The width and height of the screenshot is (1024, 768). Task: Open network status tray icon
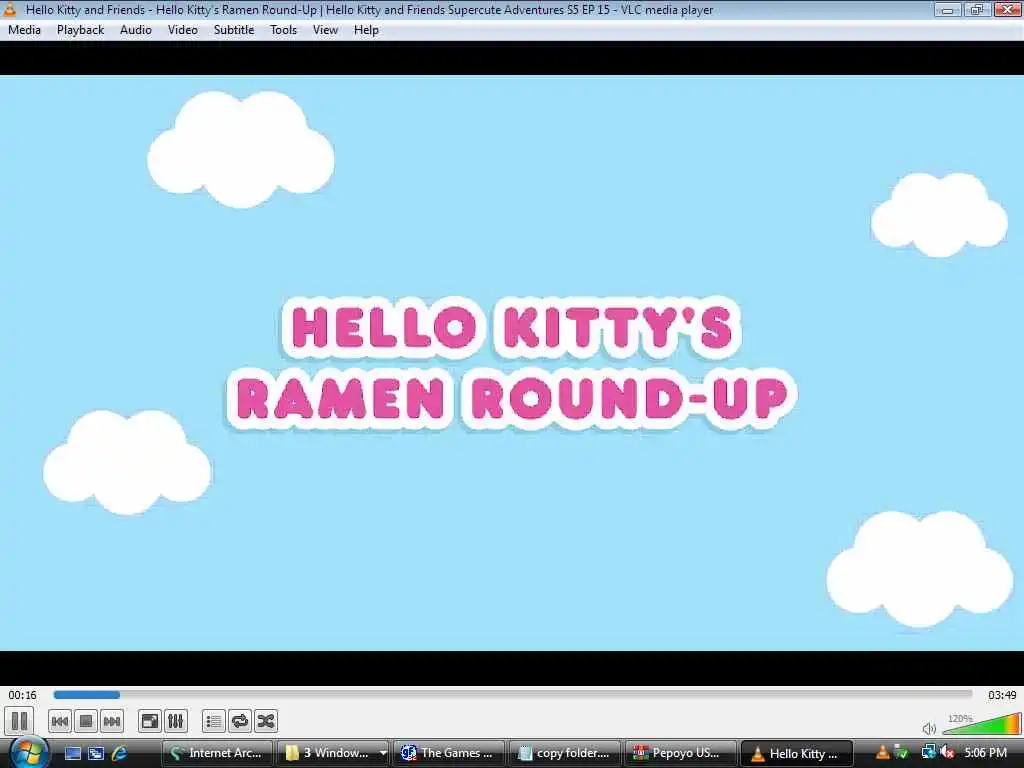pyautogui.click(x=928, y=752)
